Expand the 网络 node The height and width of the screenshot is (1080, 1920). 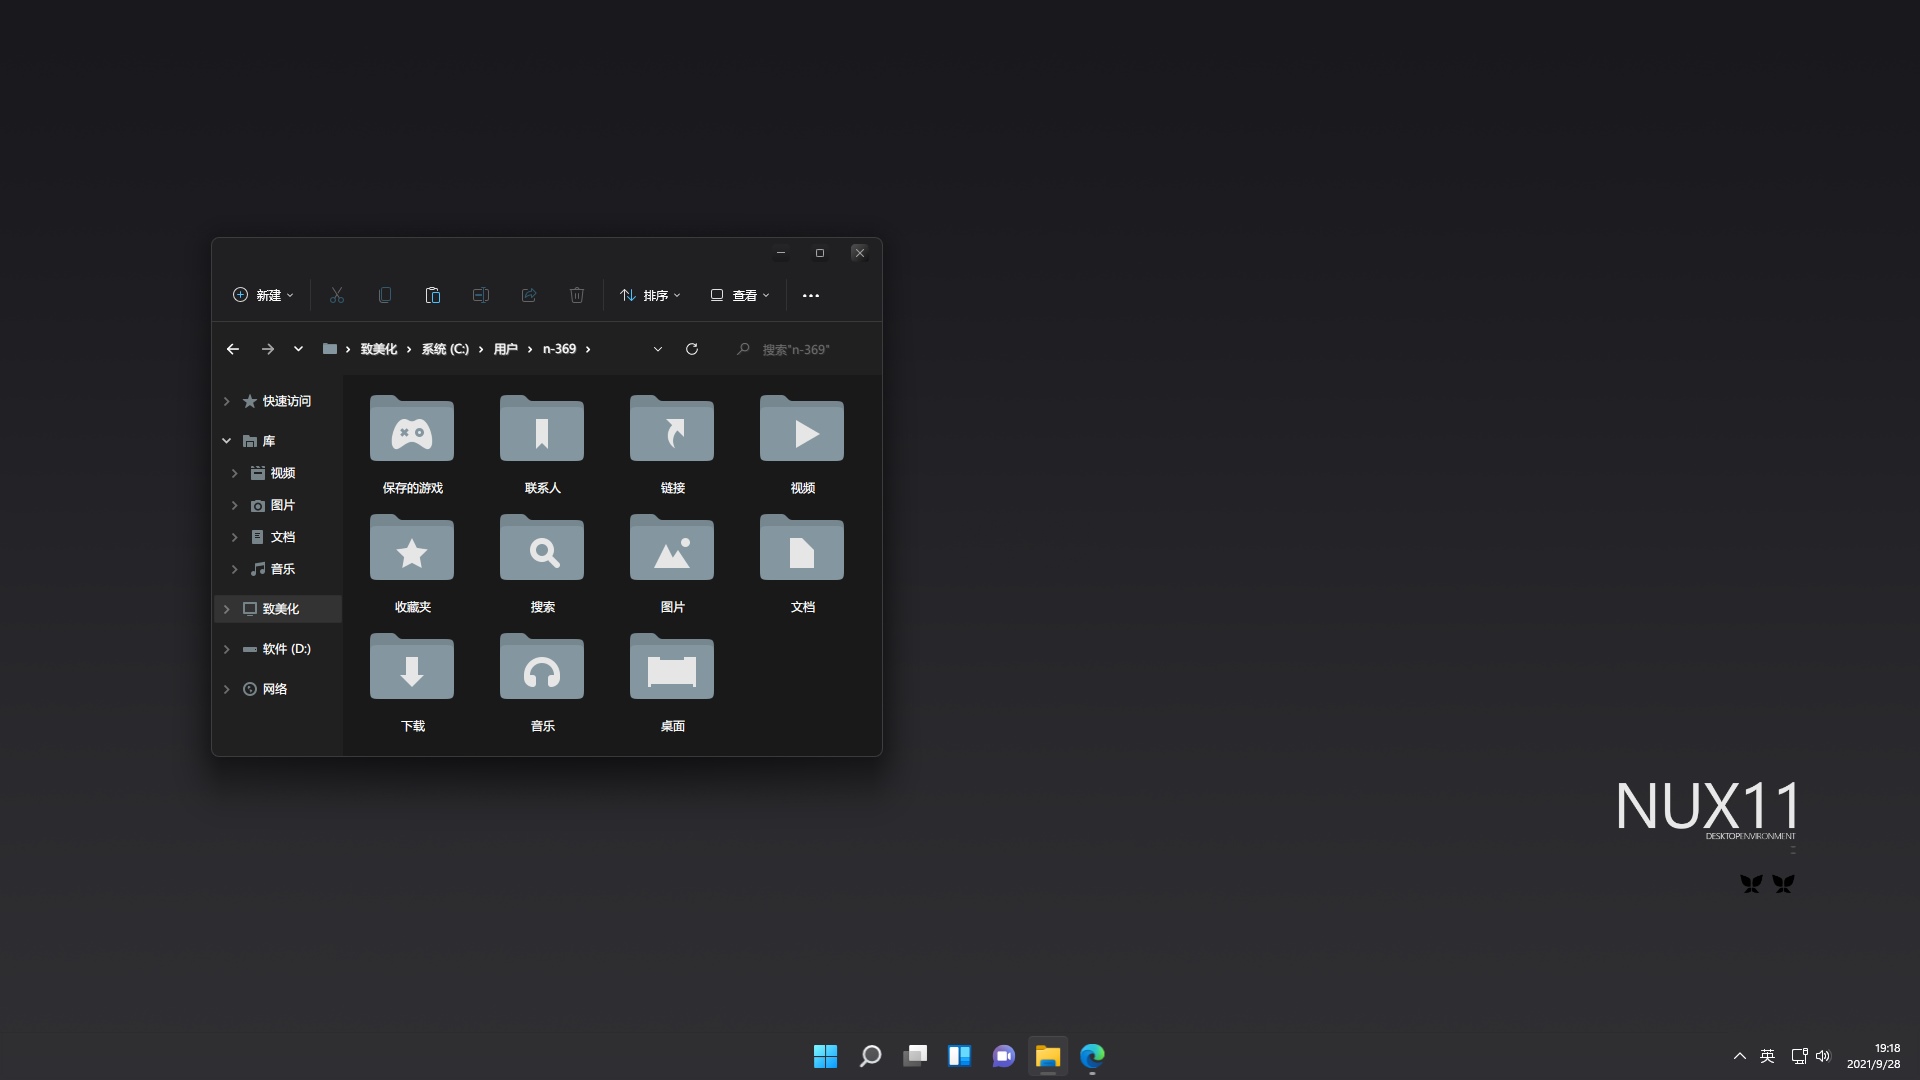pos(227,689)
